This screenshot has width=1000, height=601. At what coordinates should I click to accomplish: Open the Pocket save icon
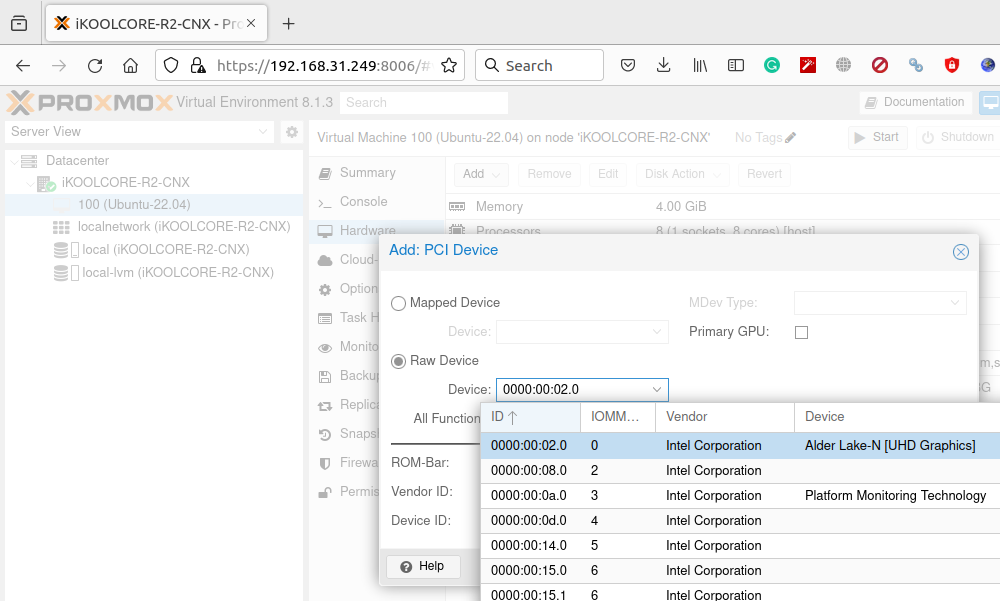point(628,65)
